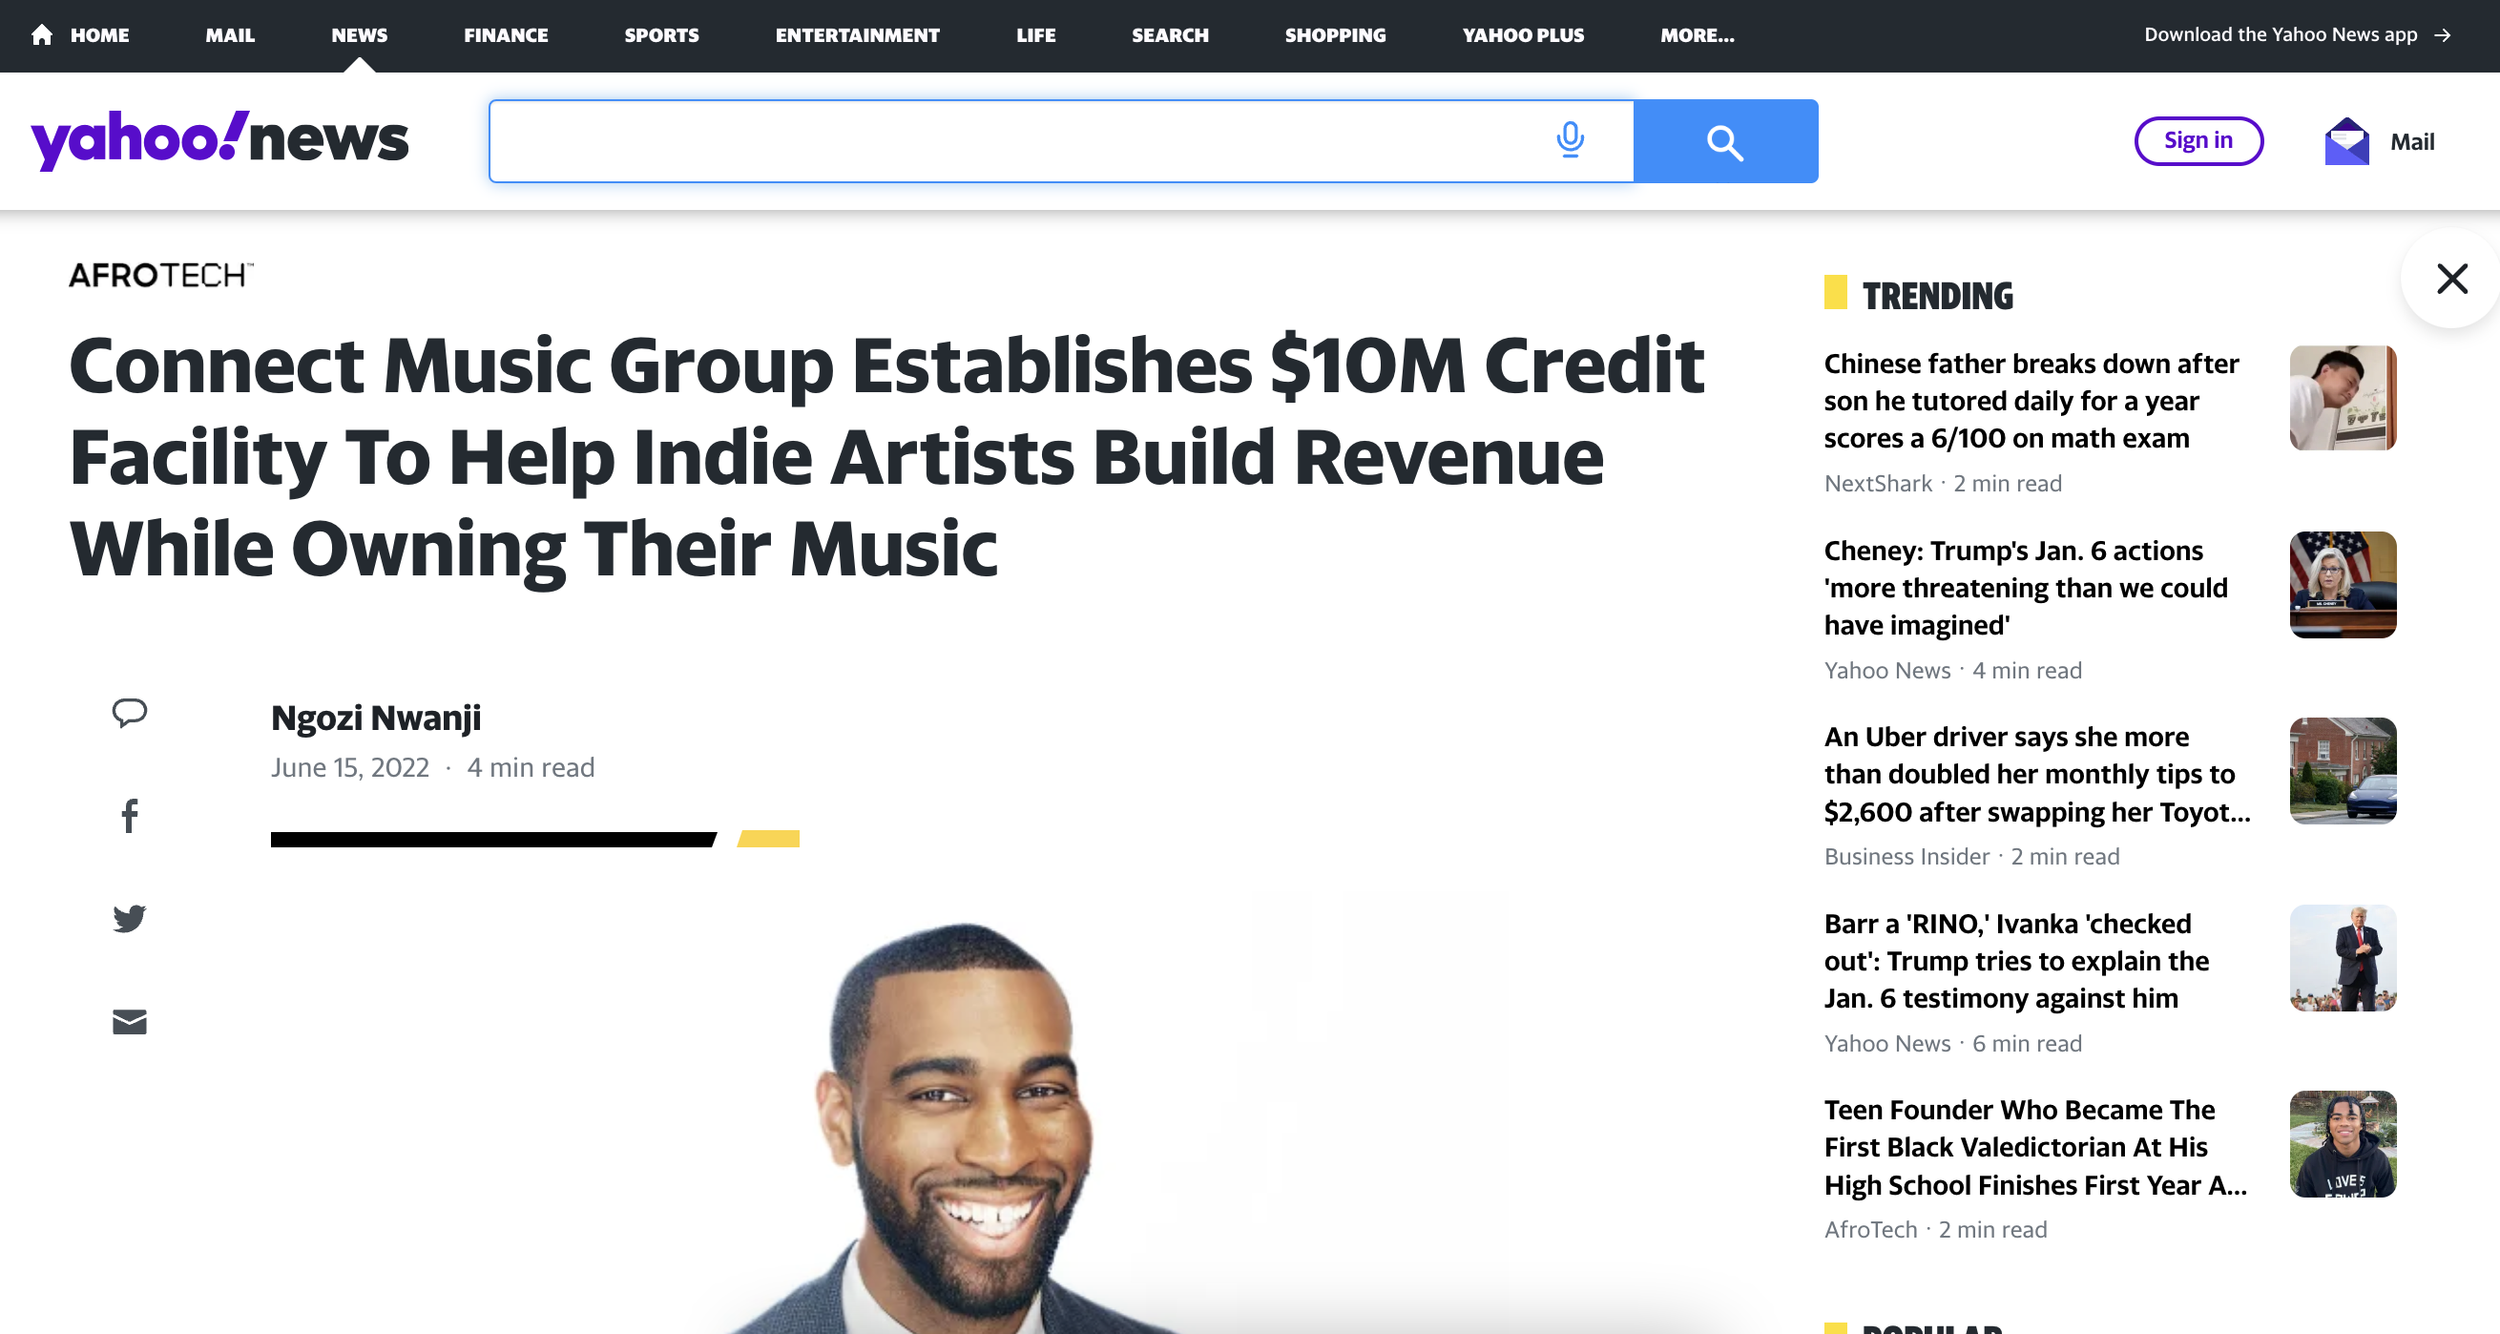Share article via Facebook icon

click(x=129, y=816)
